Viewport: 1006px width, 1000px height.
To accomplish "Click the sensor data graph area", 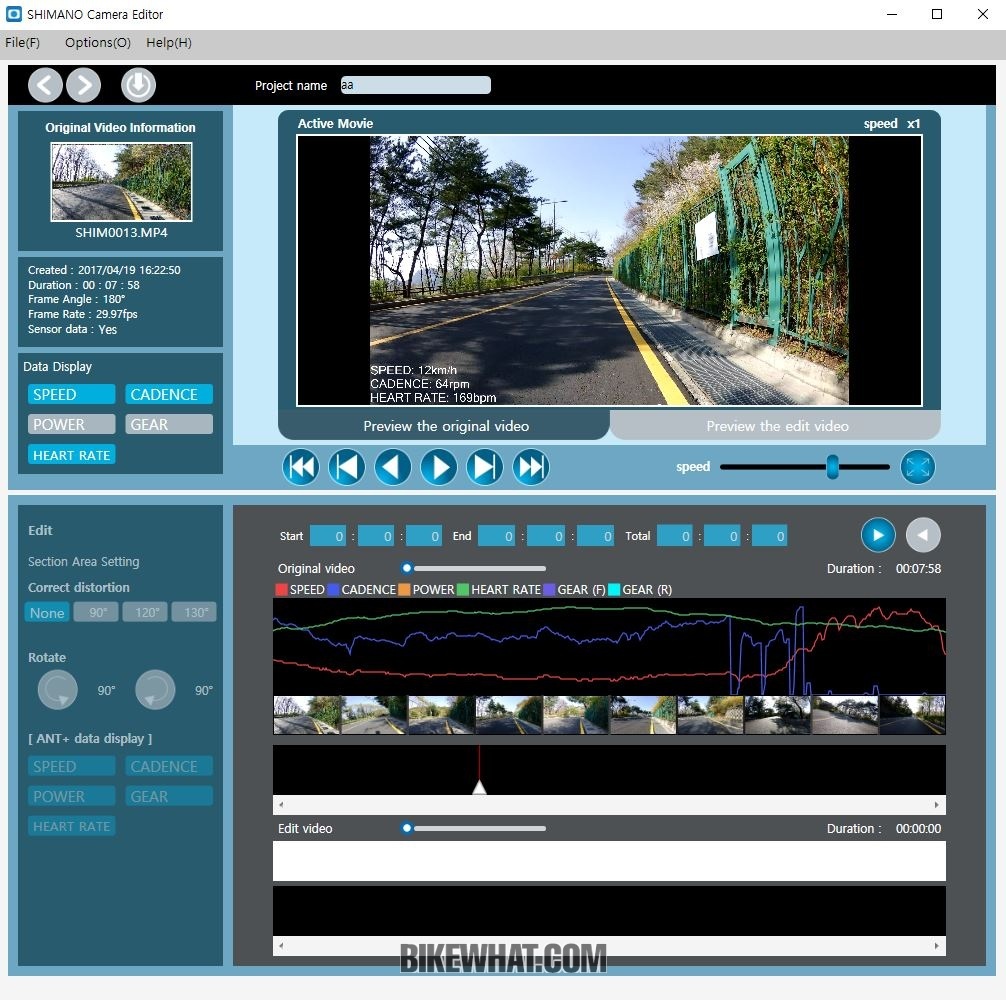I will pyautogui.click(x=609, y=647).
